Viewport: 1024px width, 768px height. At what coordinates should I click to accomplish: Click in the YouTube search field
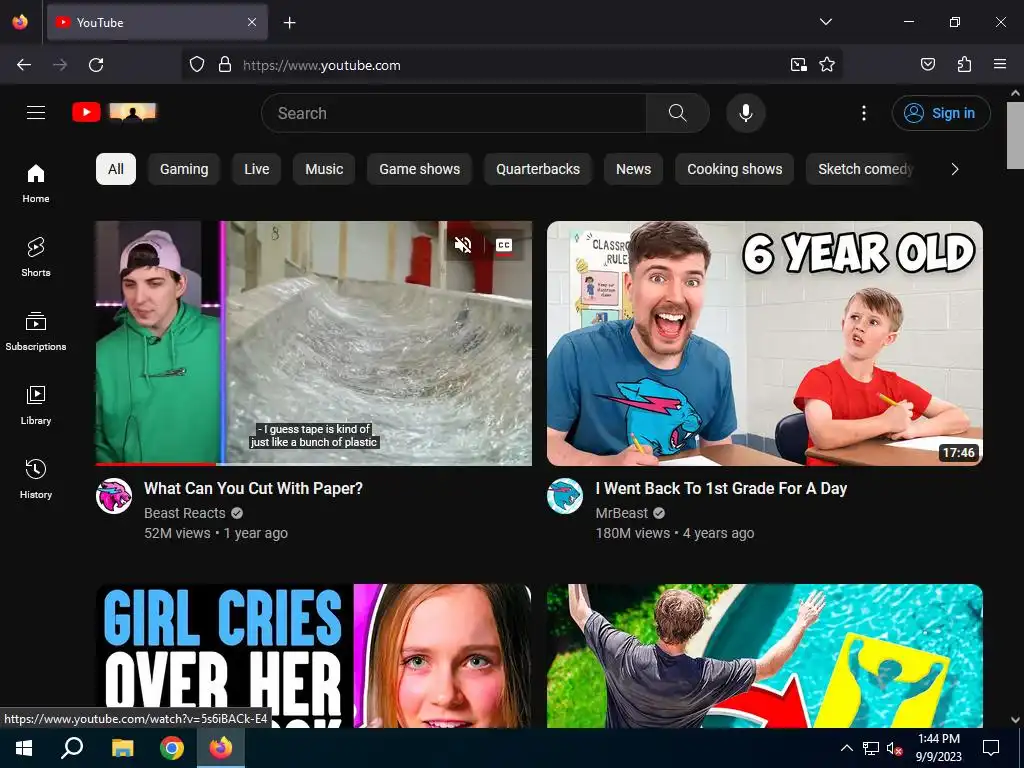point(454,113)
